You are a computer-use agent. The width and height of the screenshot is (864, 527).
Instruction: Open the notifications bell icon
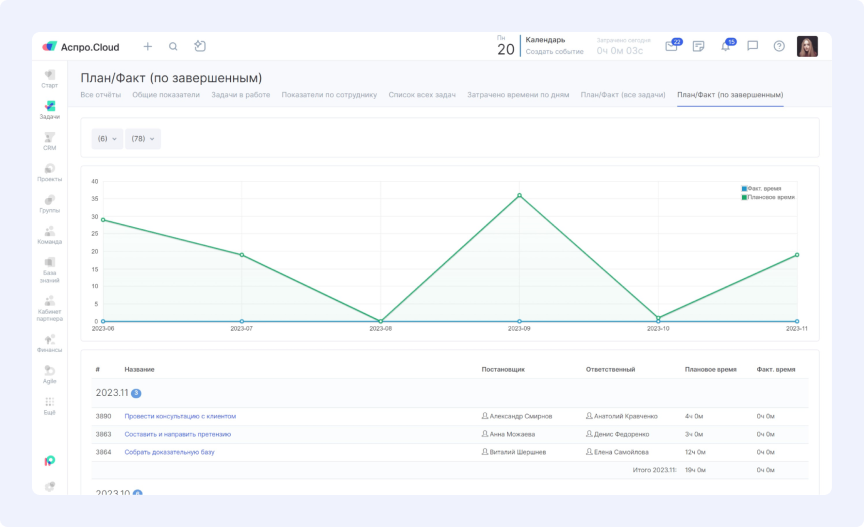coord(725,46)
